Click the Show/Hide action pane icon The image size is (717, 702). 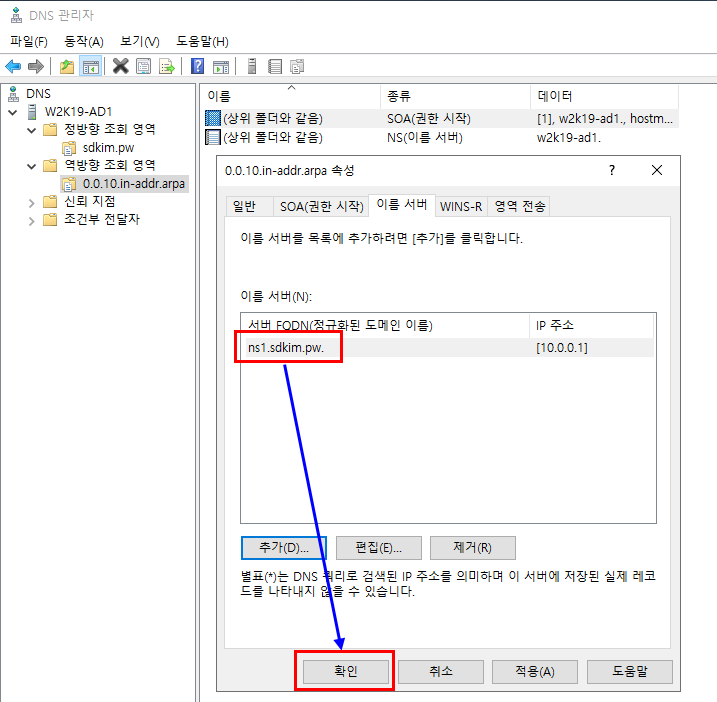tap(221, 67)
